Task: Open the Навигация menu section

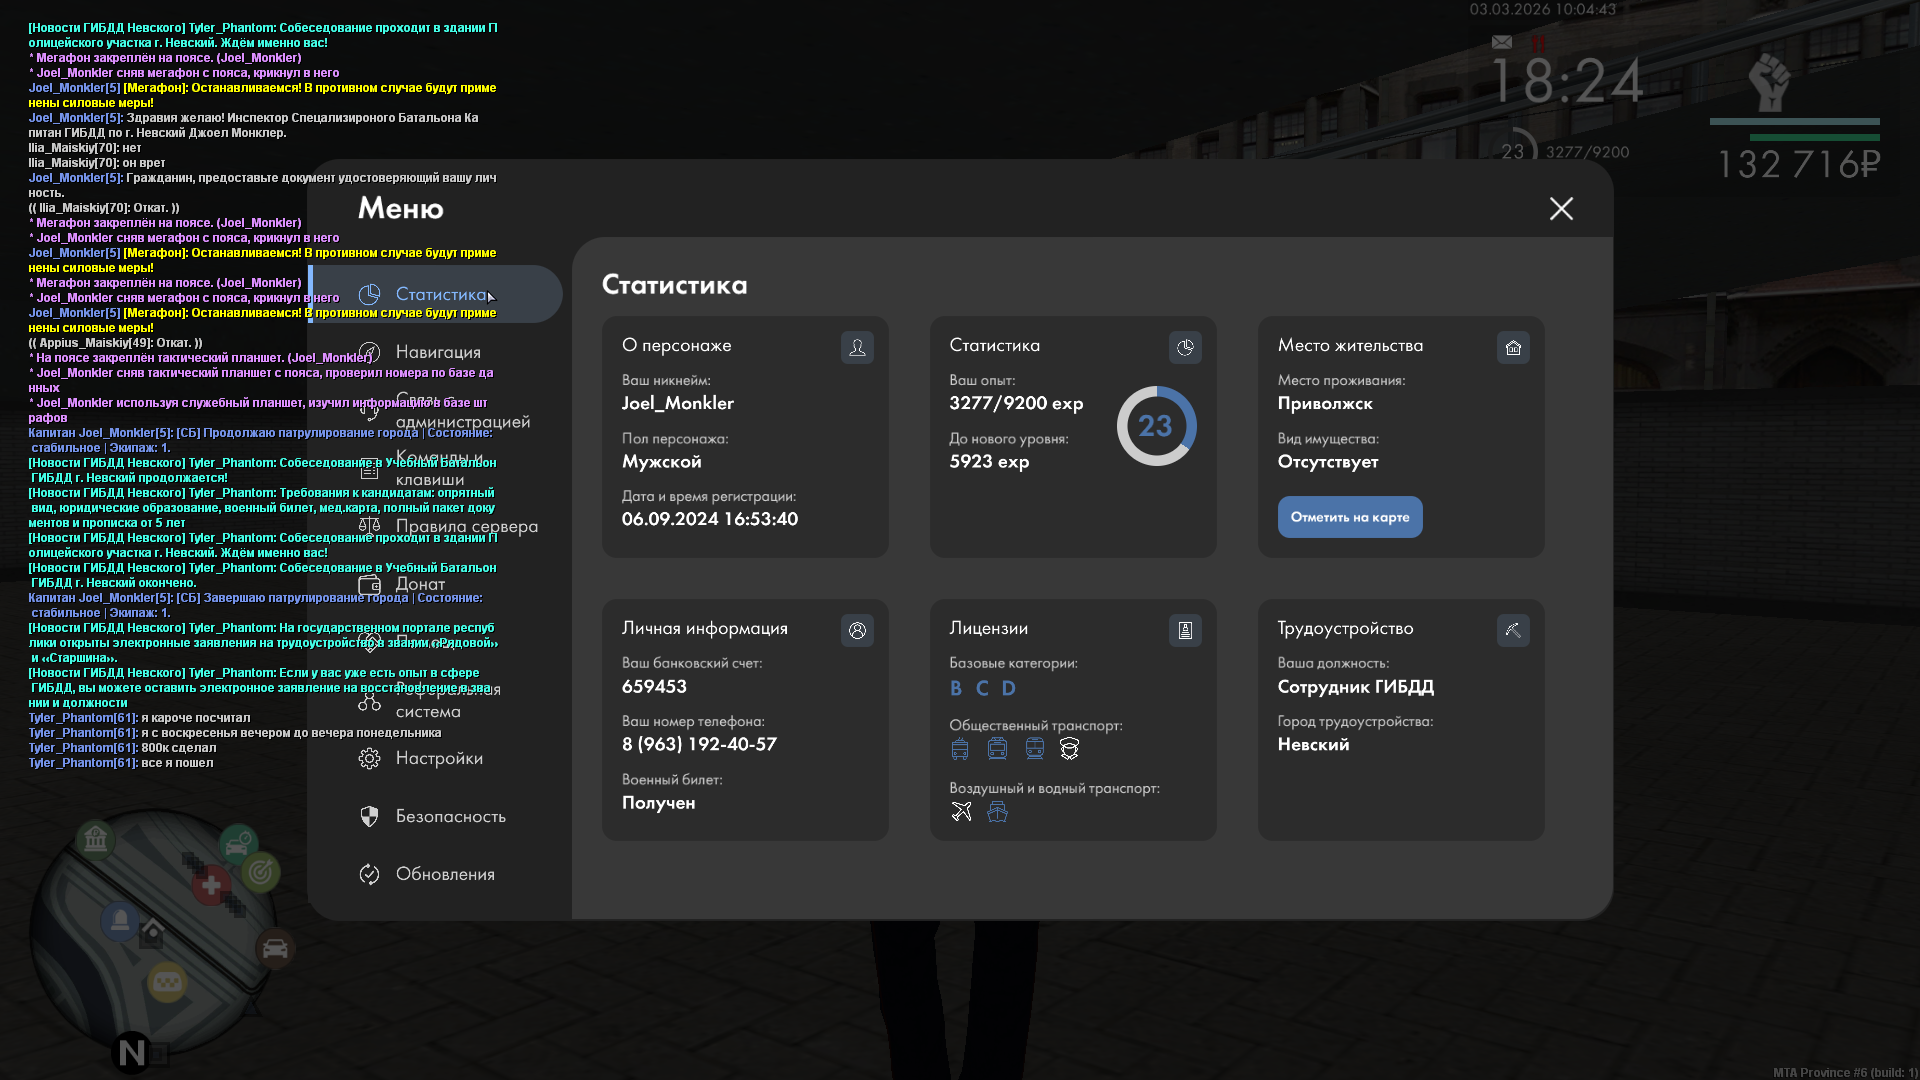Action: (438, 352)
